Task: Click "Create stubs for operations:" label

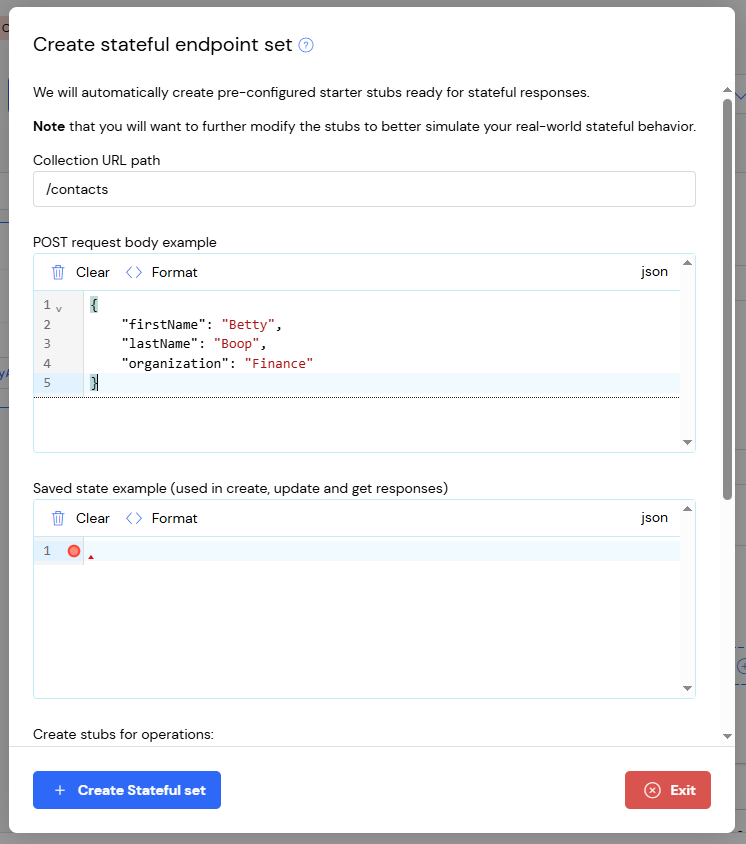Action: click(x=123, y=734)
